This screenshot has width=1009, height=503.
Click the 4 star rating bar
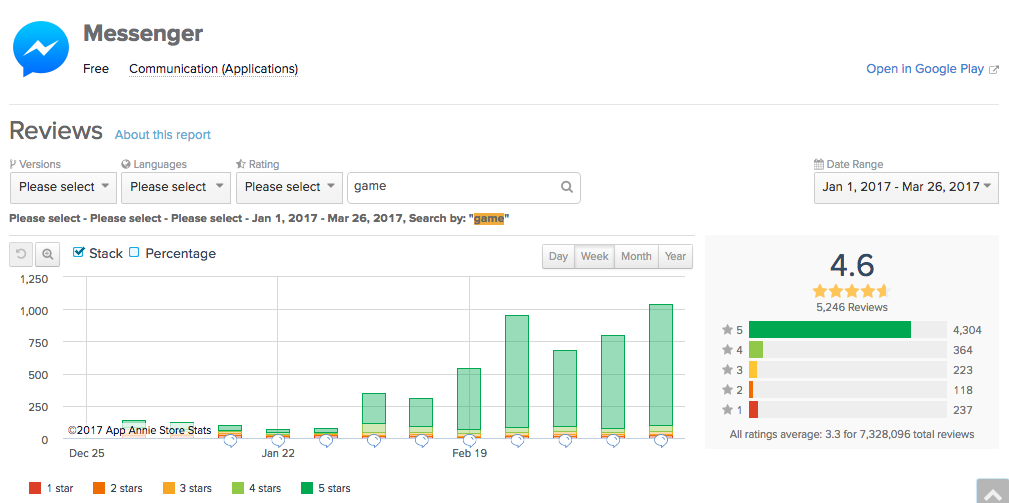tap(848, 350)
